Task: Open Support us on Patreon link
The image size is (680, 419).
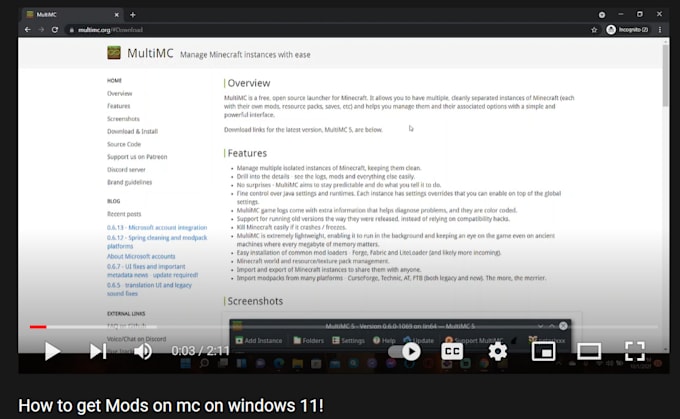Action: click(137, 157)
